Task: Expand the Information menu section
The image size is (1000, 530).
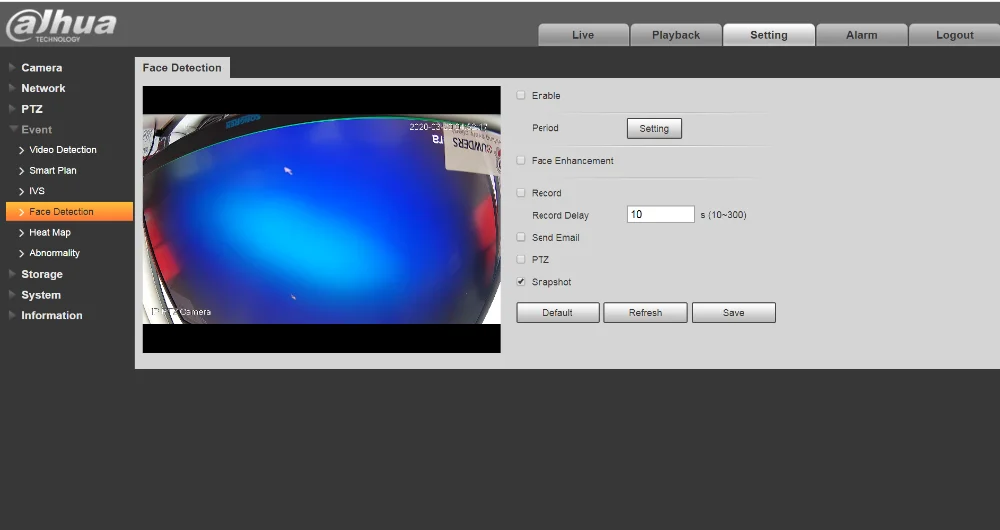Action: 51,316
